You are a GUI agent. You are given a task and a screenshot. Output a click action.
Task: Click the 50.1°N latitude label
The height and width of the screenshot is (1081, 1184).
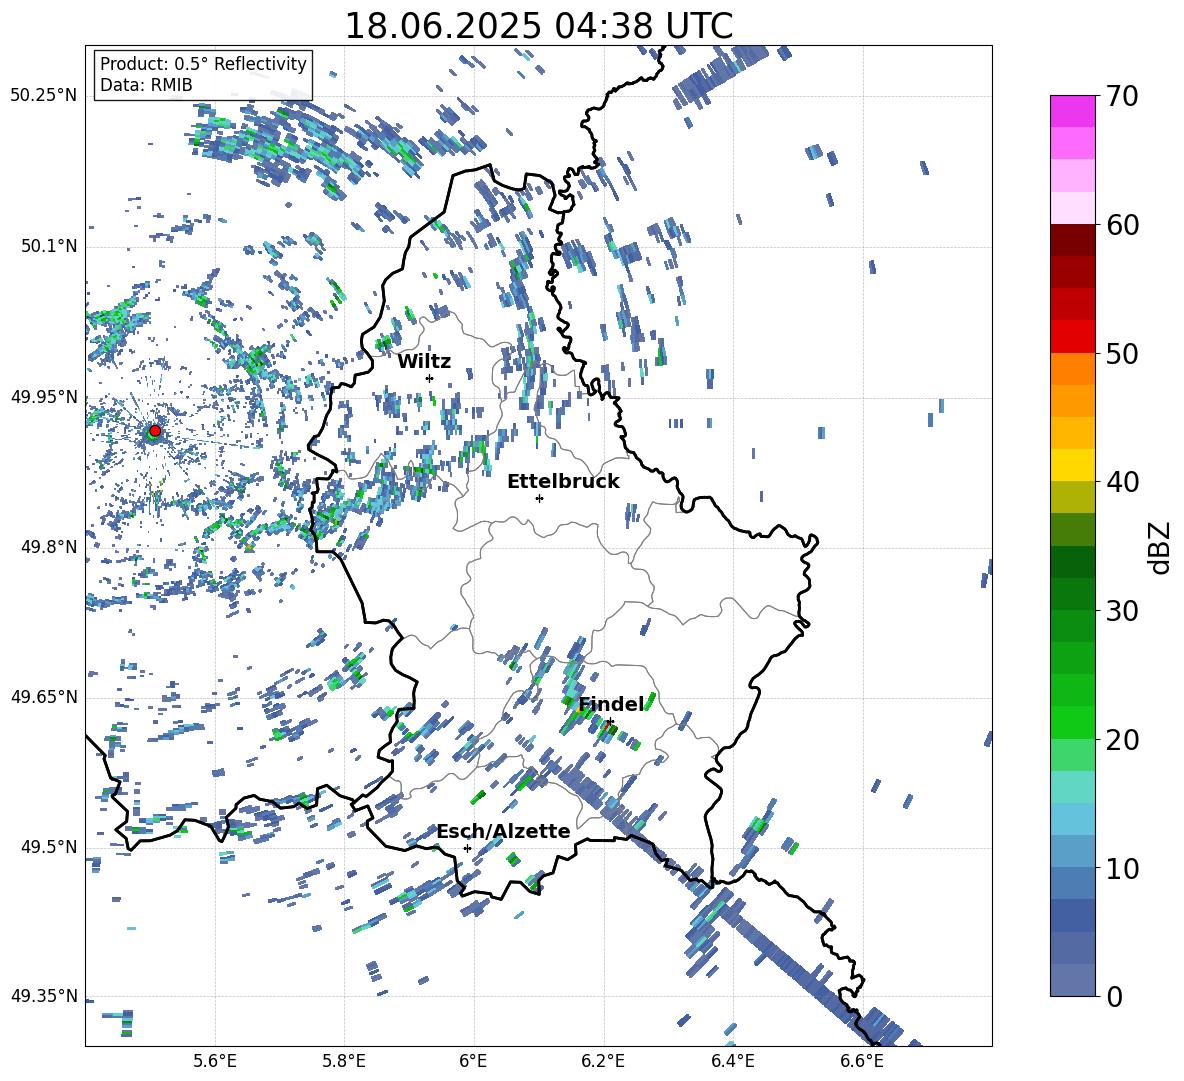(49, 246)
